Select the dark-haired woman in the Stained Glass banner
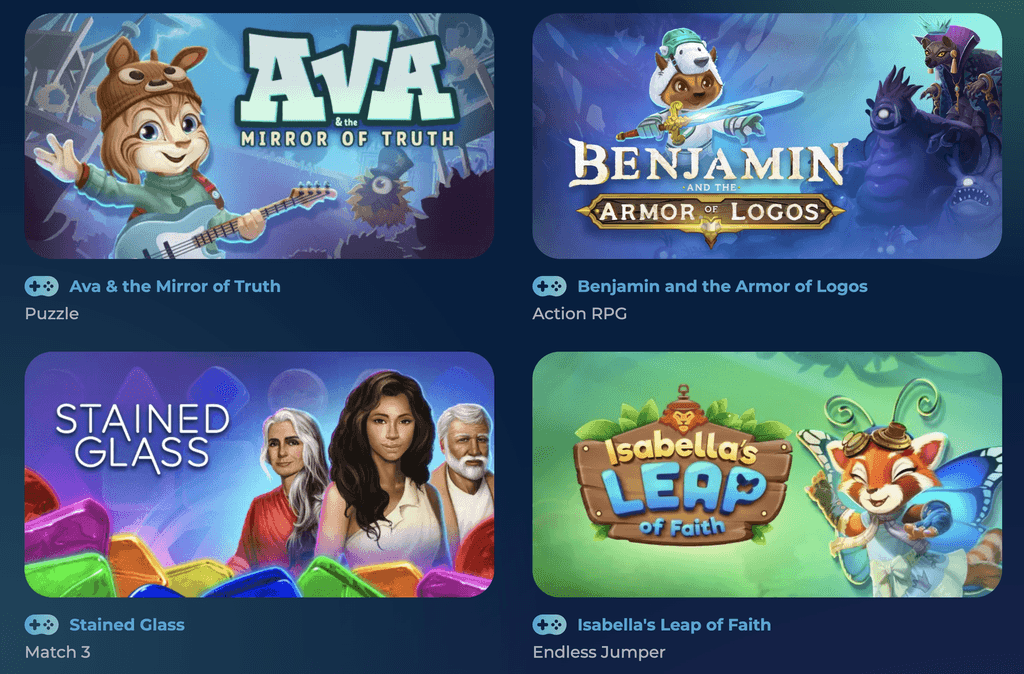Image resolution: width=1024 pixels, height=674 pixels. point(385,477)
